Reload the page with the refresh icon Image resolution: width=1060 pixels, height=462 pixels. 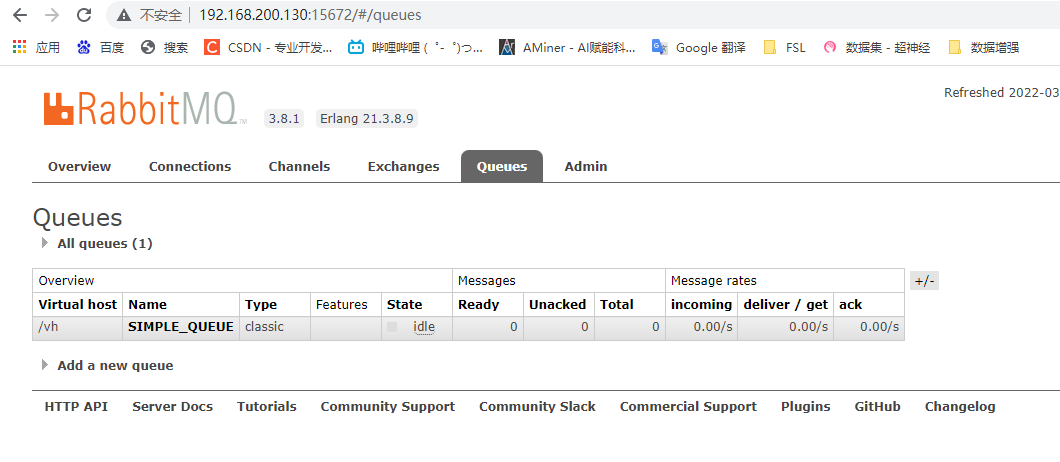coord(84,15)
